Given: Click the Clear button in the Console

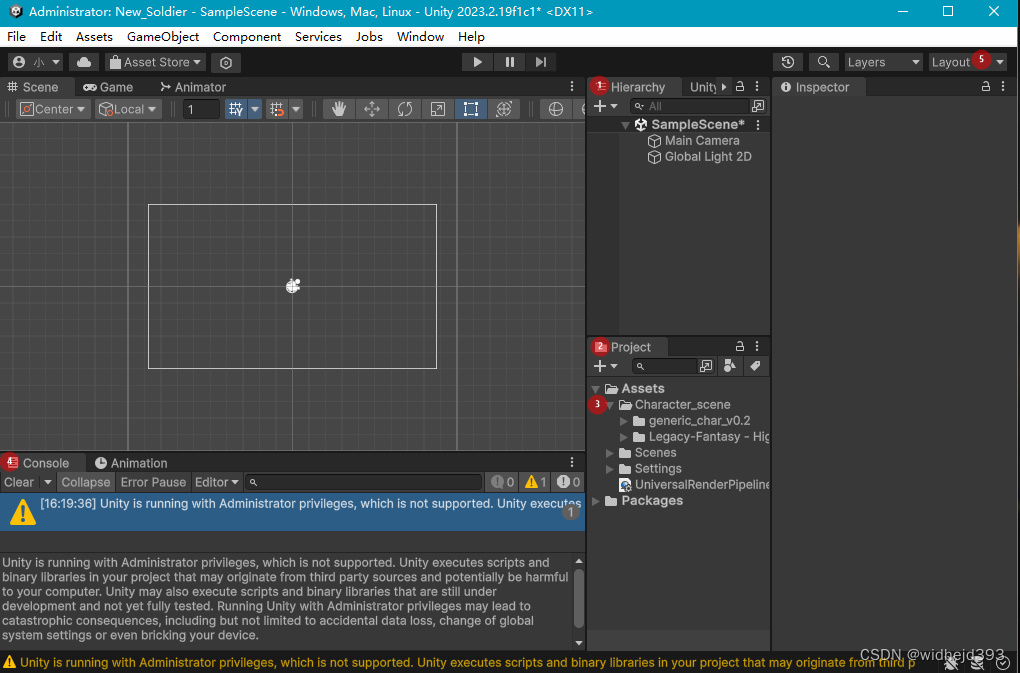Looking at the screenshot, I should click(18, 481).
